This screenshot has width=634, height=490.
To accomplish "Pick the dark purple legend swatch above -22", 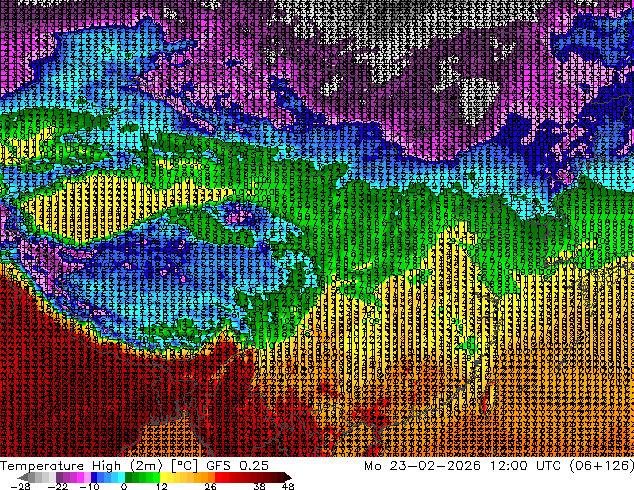I will tap(59, 477).
